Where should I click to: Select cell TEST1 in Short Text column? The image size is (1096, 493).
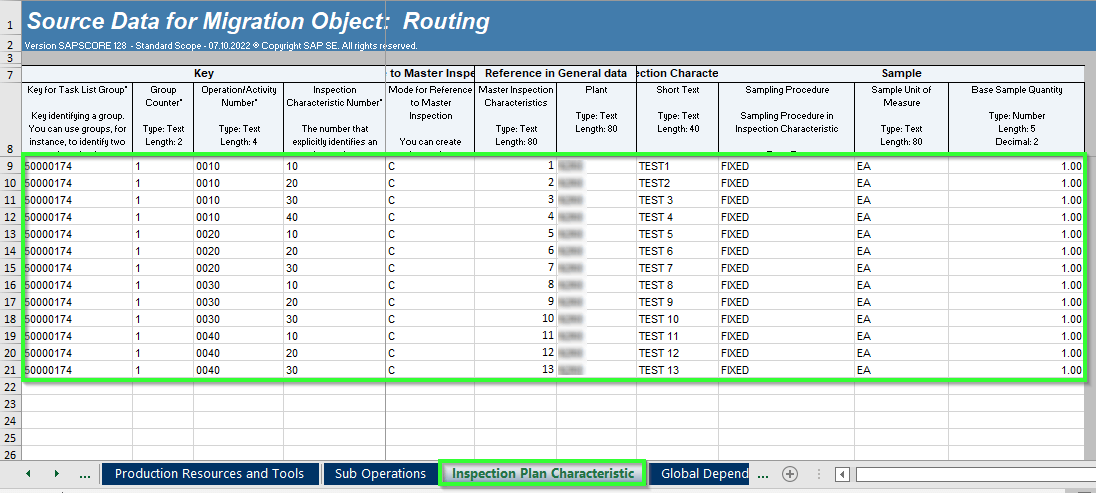677,166
